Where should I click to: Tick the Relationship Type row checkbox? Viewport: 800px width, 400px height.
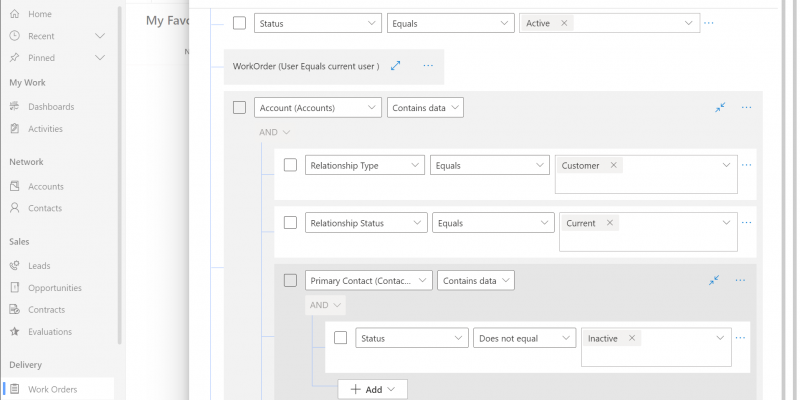[290, 165]
